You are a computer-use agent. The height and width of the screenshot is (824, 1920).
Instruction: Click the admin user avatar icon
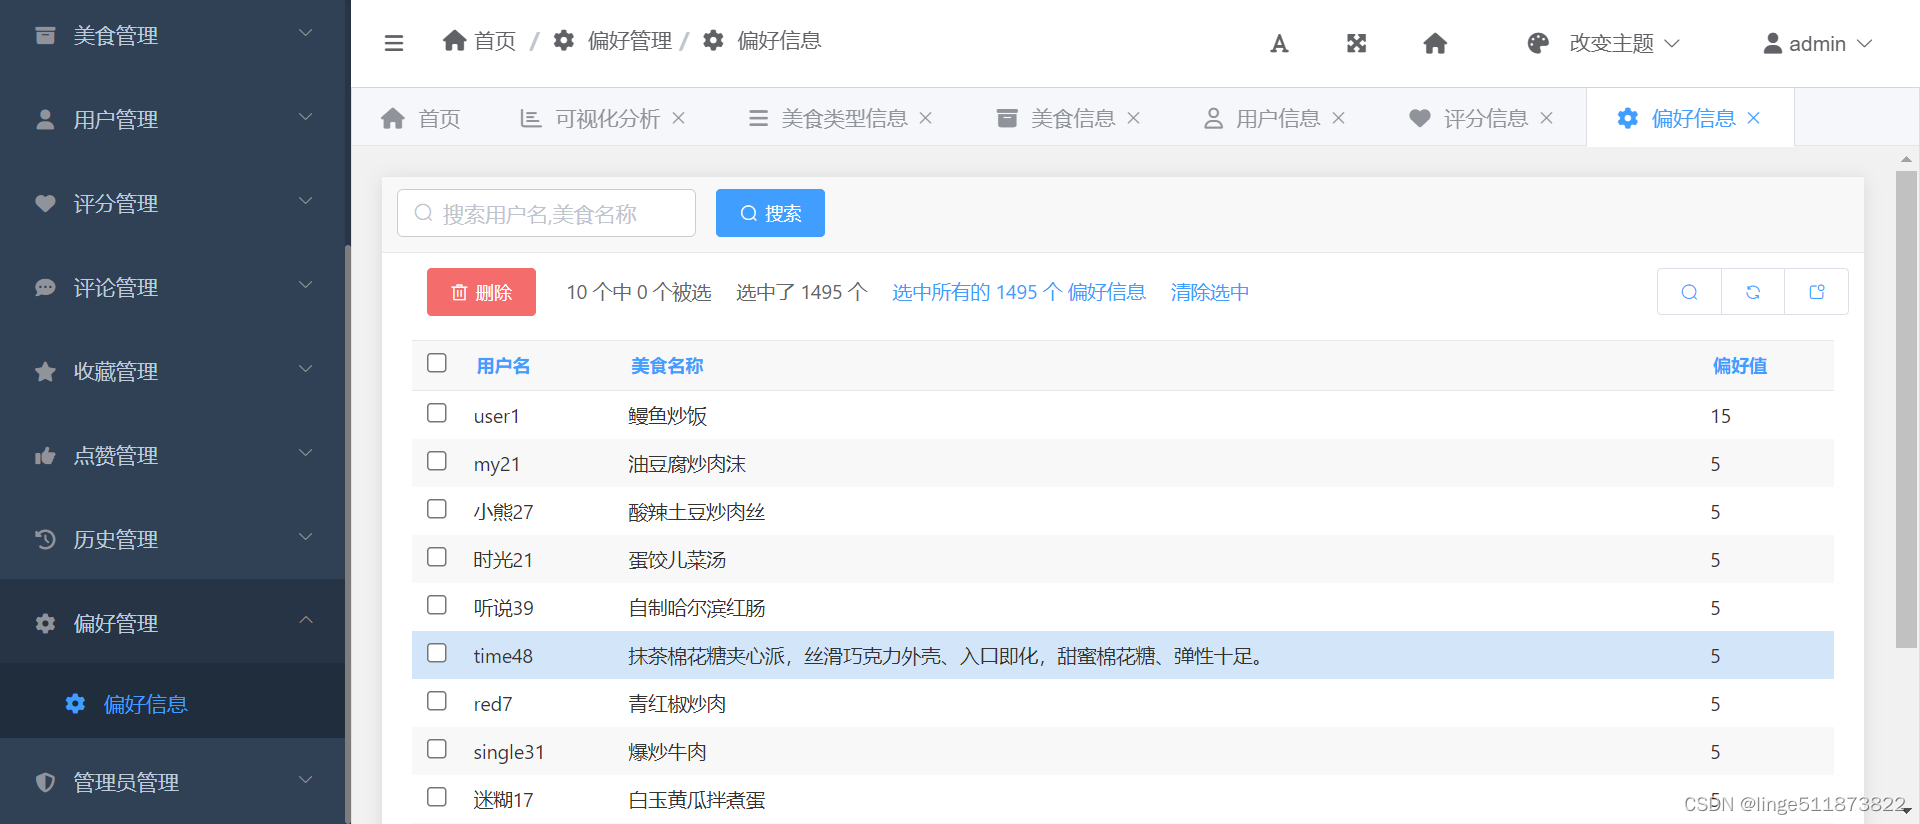(1773, 43)
